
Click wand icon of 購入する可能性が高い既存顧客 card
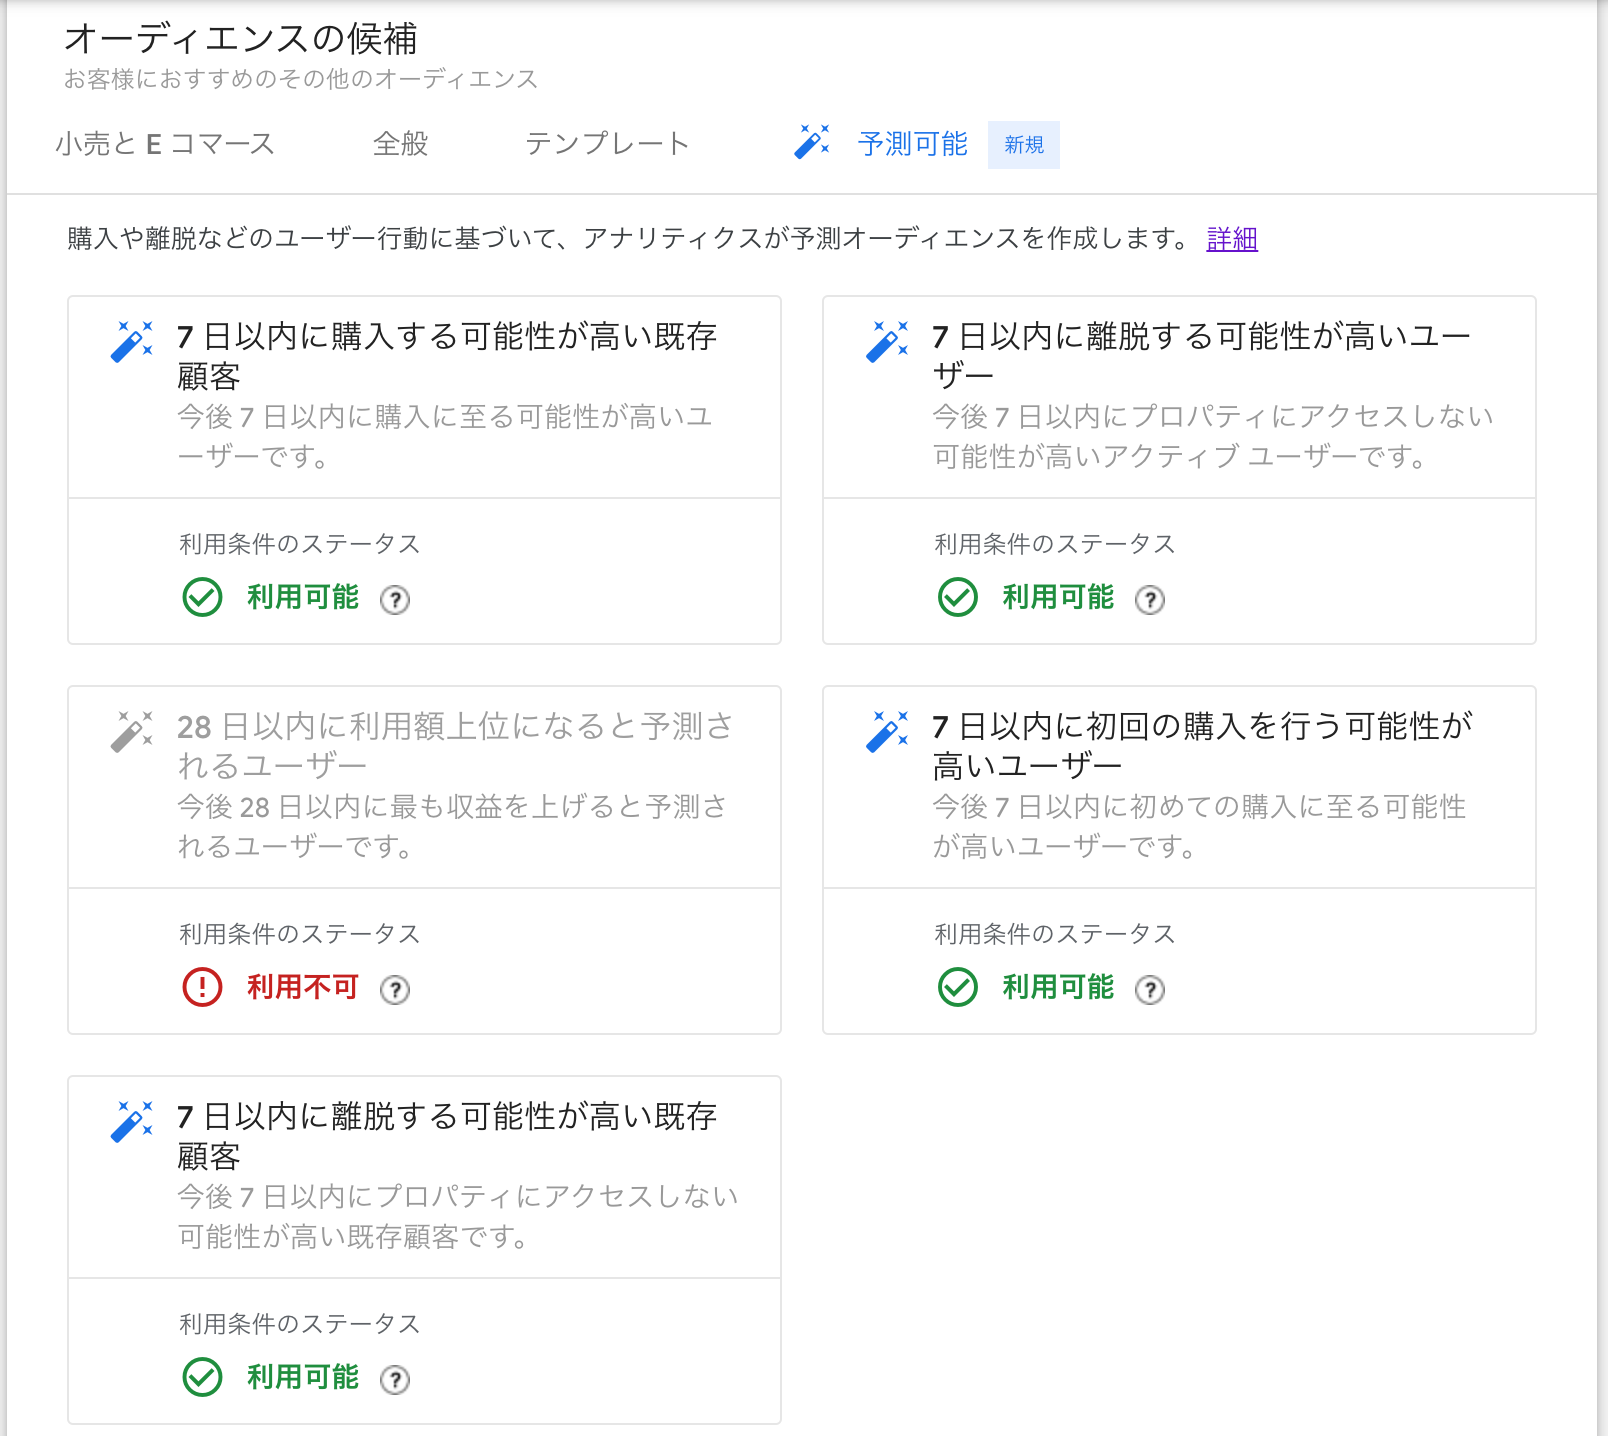click(x=132, y=341)
